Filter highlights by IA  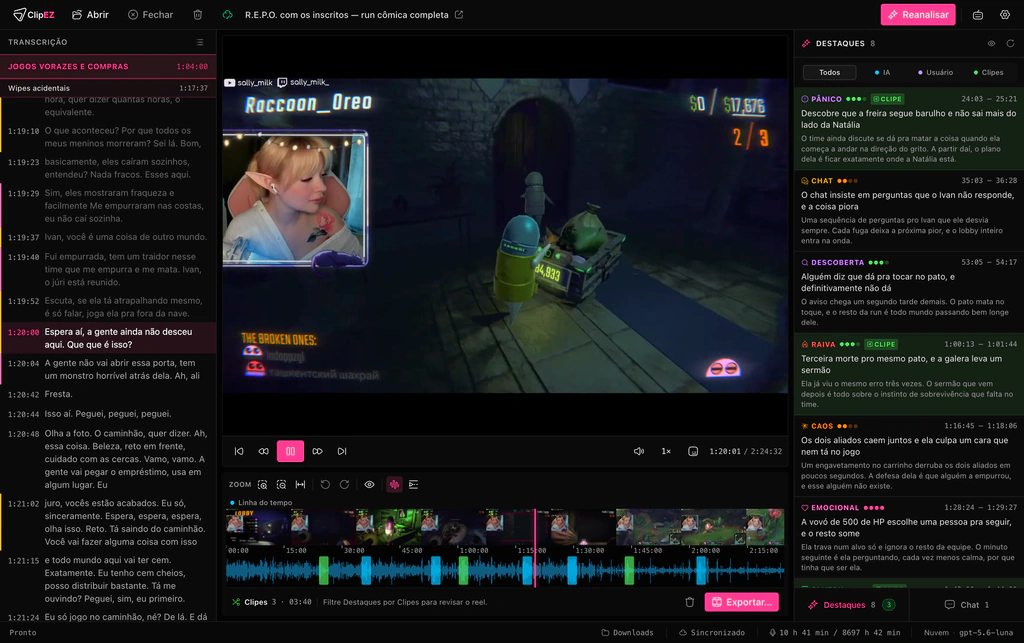coord(882,72)
